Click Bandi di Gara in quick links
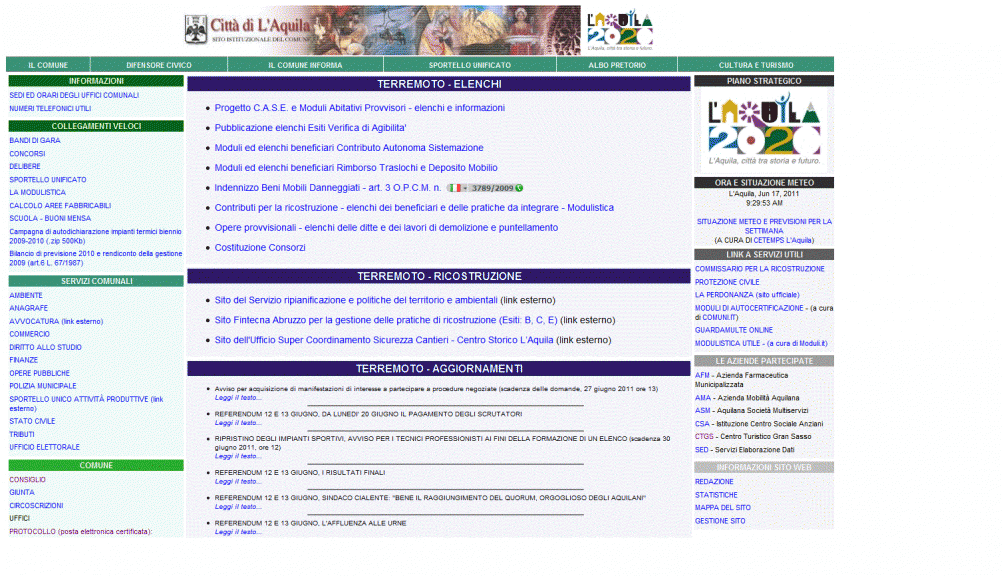The width and height of the screenshot is (1003, 576). pyautogui.click(x=35, y=141)
